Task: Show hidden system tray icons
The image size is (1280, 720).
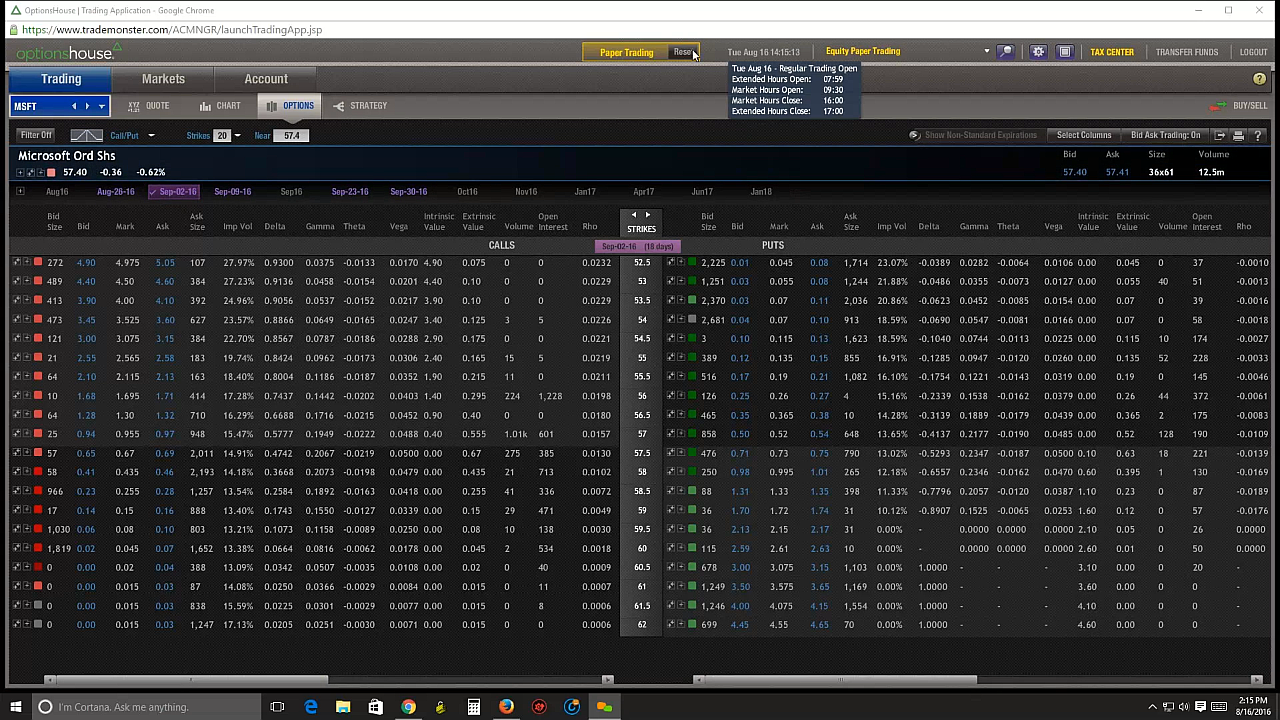Action: pyautogui.click(x=1153, y=707)
